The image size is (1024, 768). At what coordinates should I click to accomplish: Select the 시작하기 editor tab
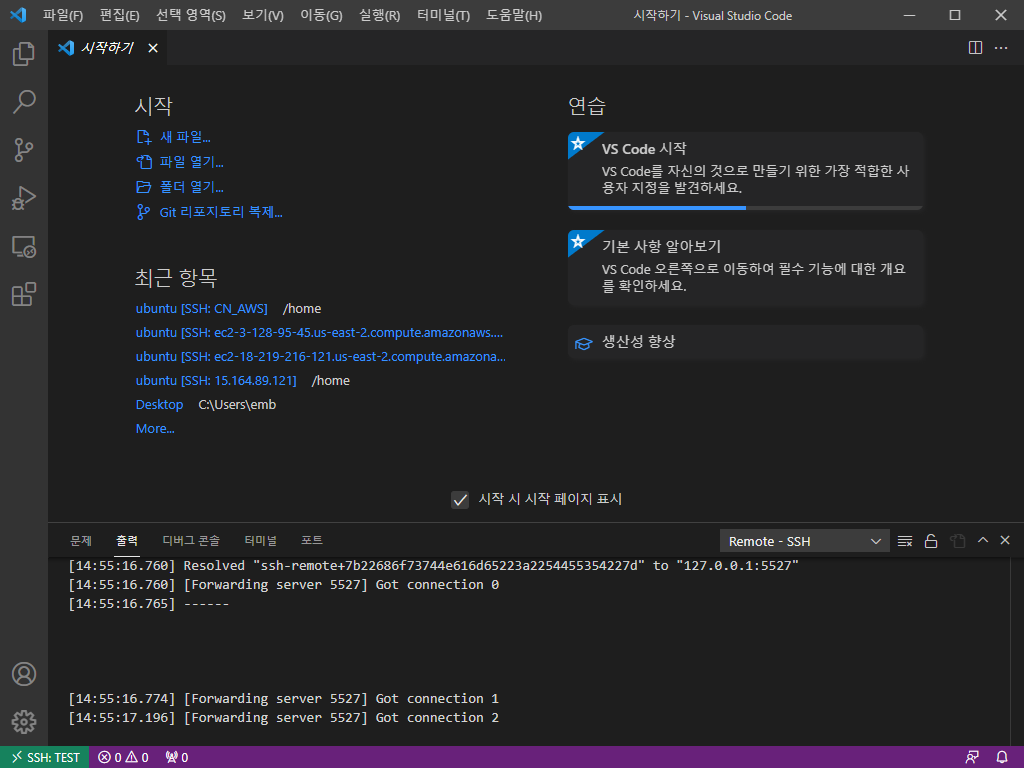click(107, 48)
